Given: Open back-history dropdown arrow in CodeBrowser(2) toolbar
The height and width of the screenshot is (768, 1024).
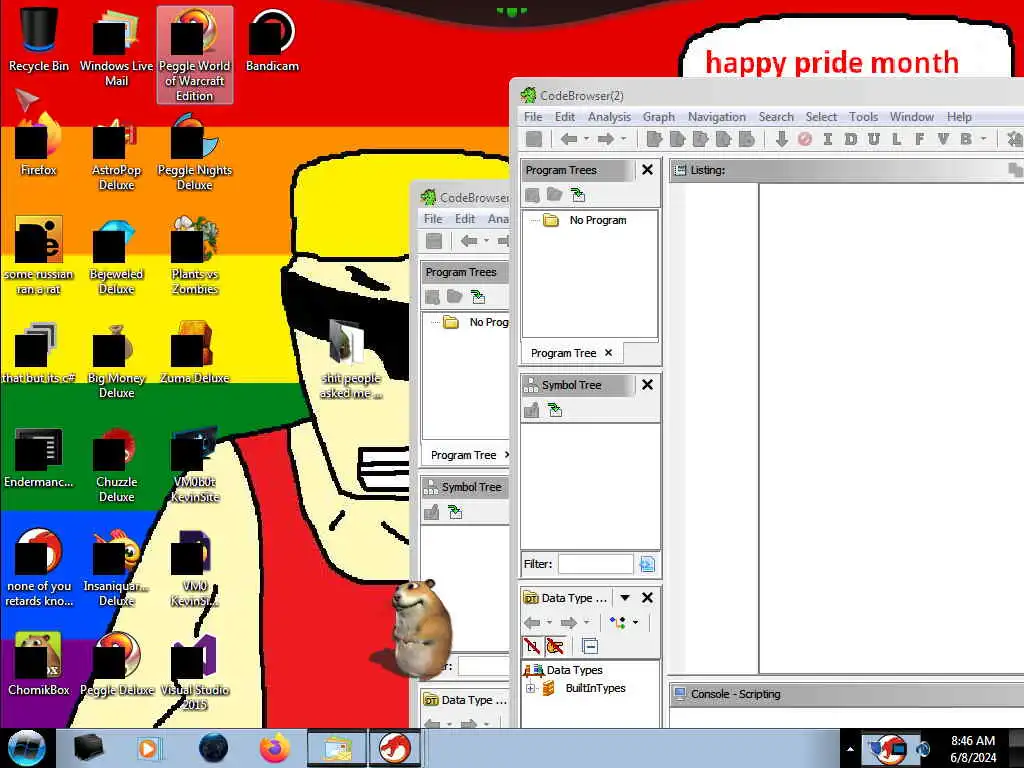Looking at the screenshot, I should 586,139.
